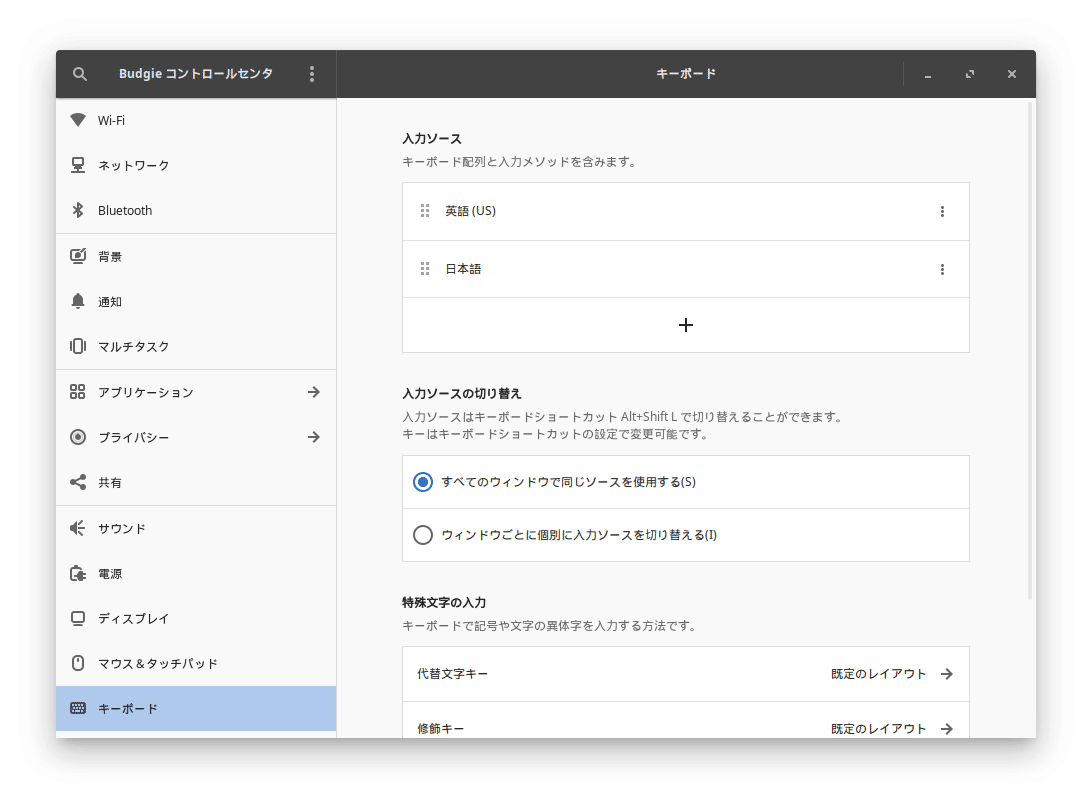Minimize the Budgie Control Center window
The height and width of the screenshot is (800, 1092).
928,74
